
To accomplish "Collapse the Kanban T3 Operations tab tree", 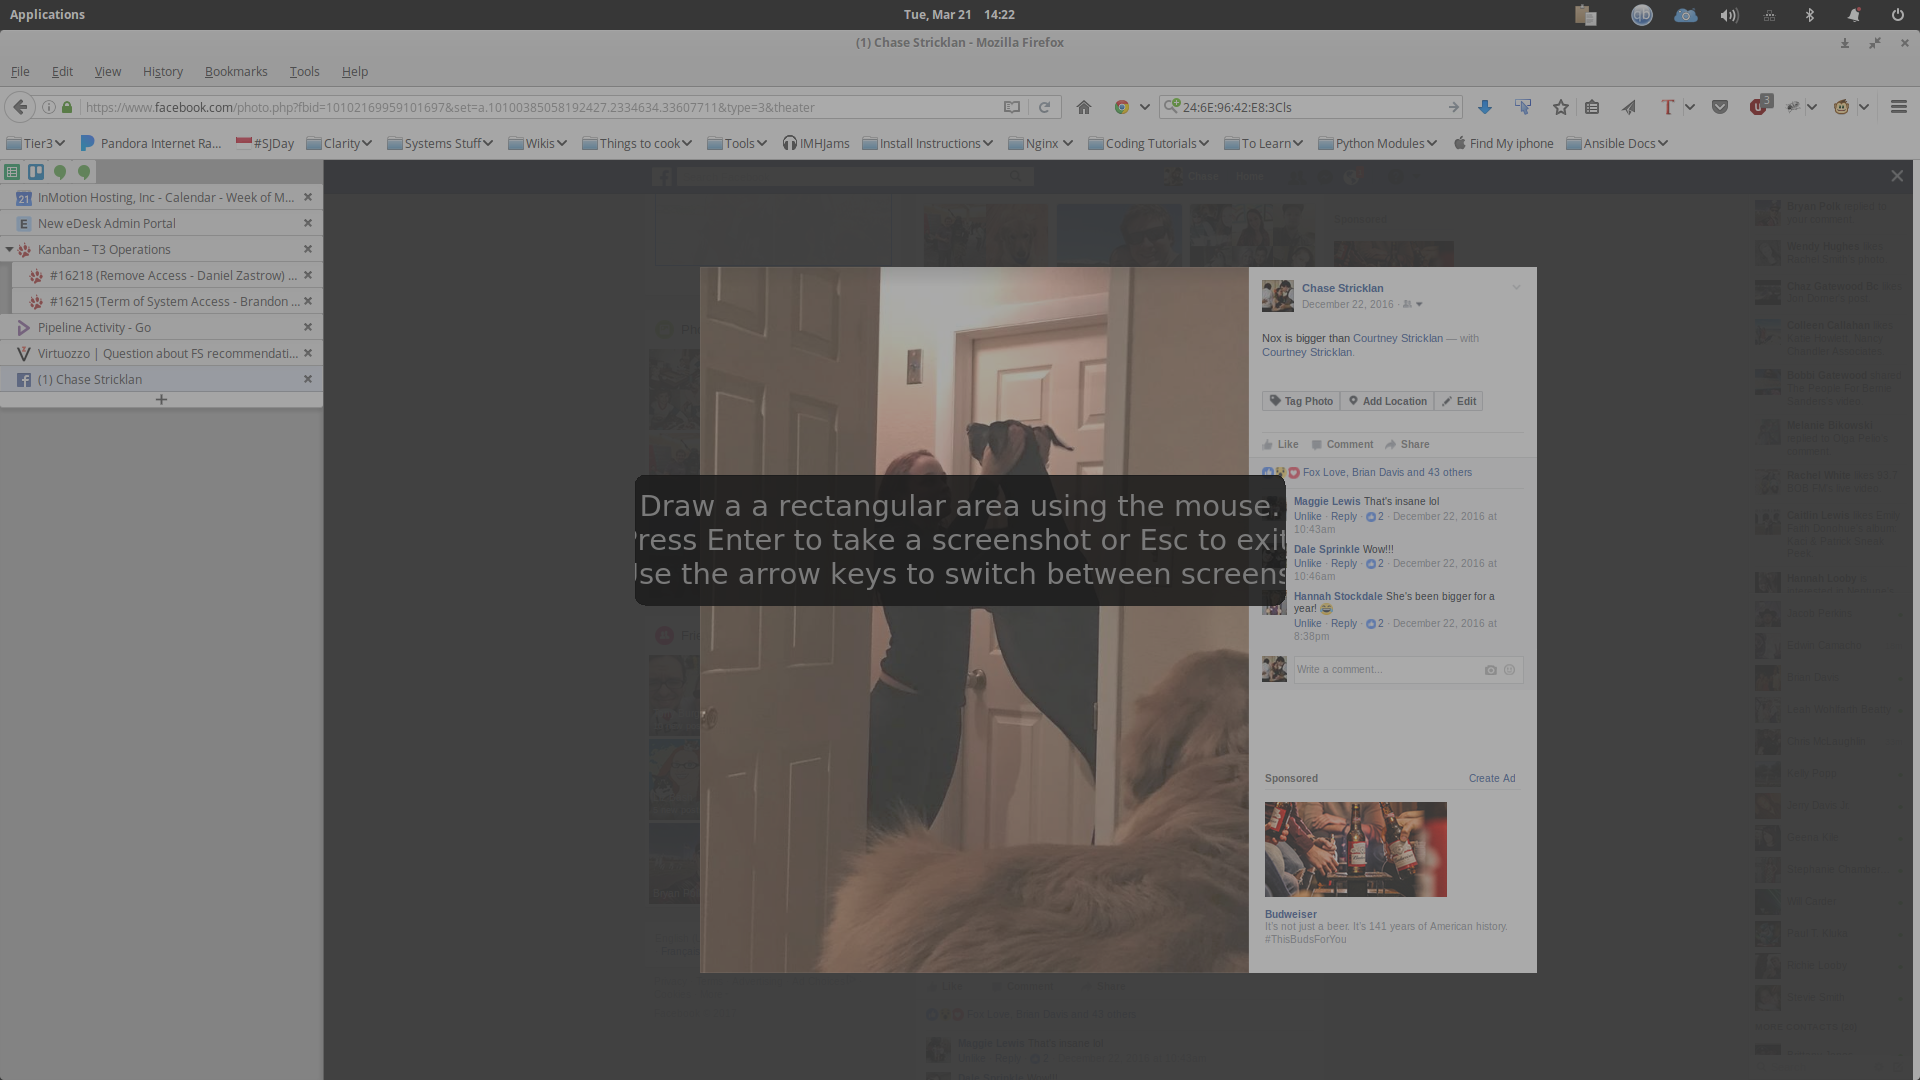I will [x=9, y=250].
